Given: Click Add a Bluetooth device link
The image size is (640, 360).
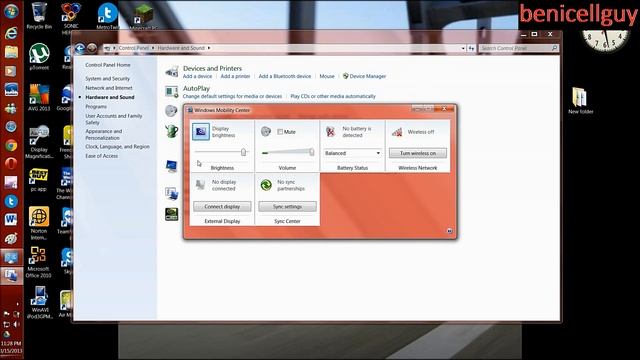Looking at the screenshot, I should tap(284, 76).
